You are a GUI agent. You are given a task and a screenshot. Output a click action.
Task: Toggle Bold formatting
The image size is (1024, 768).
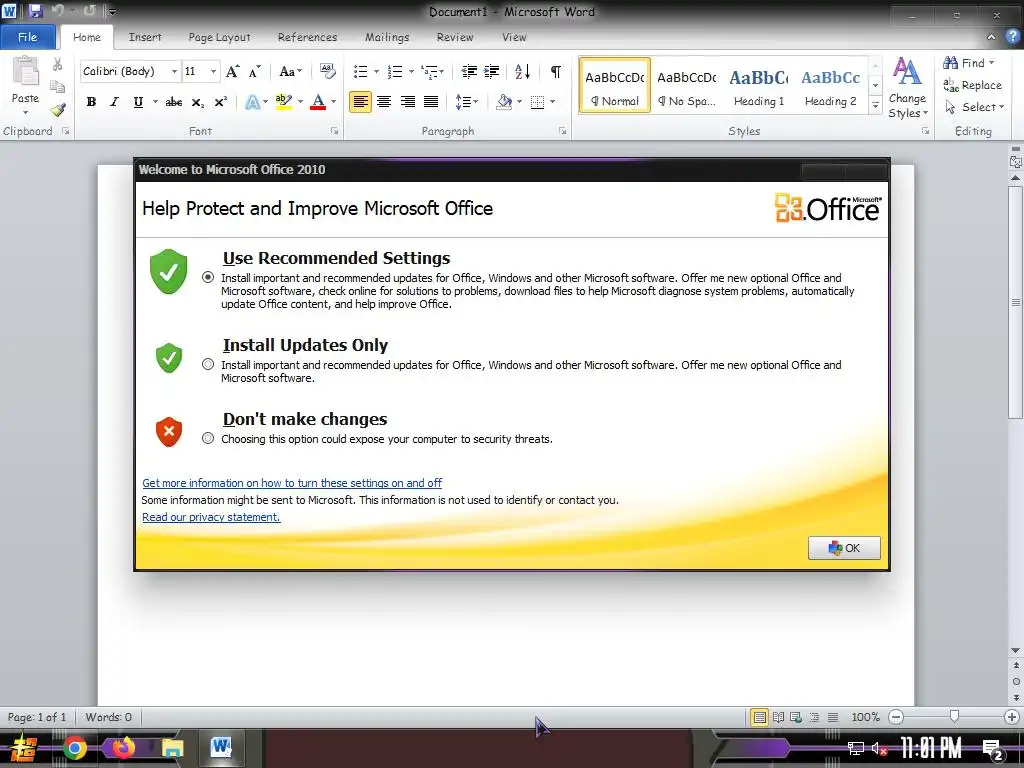tap(91, 102)
